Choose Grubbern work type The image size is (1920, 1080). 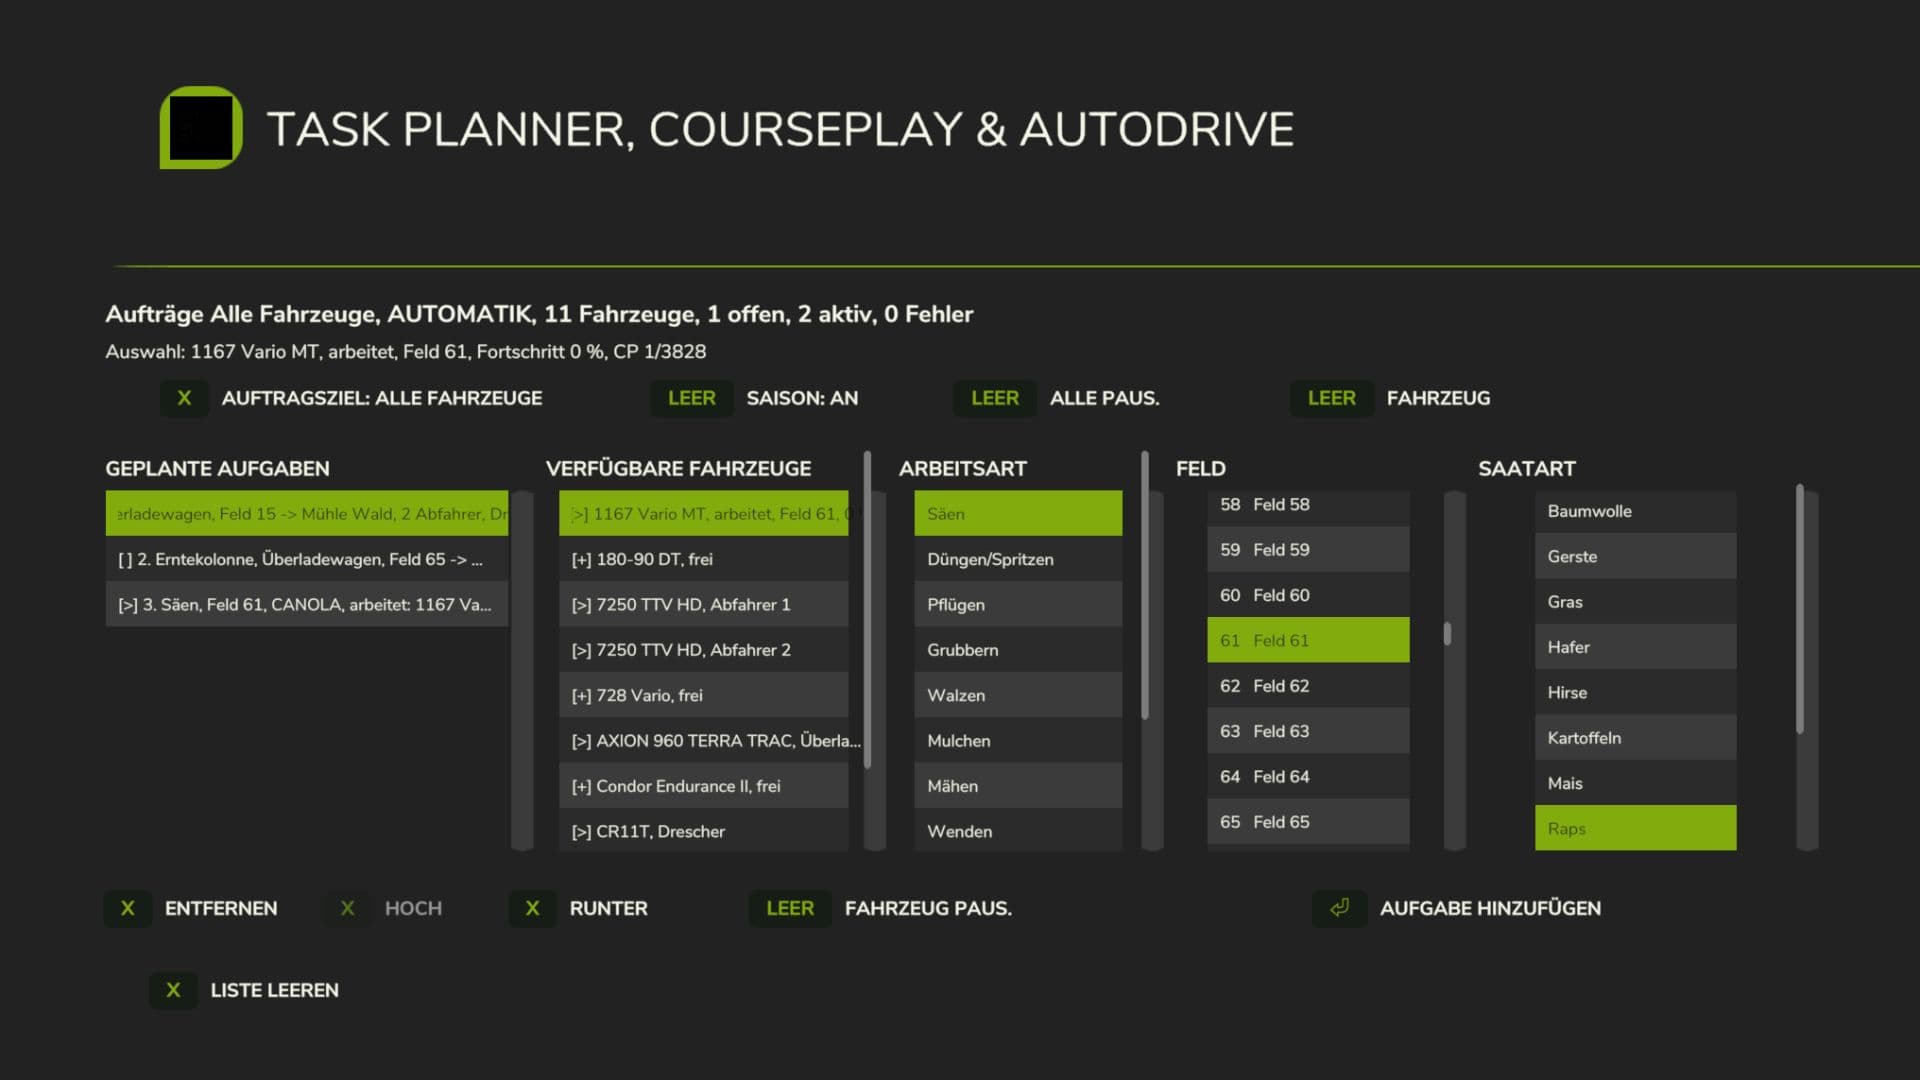coord(1018,650)
